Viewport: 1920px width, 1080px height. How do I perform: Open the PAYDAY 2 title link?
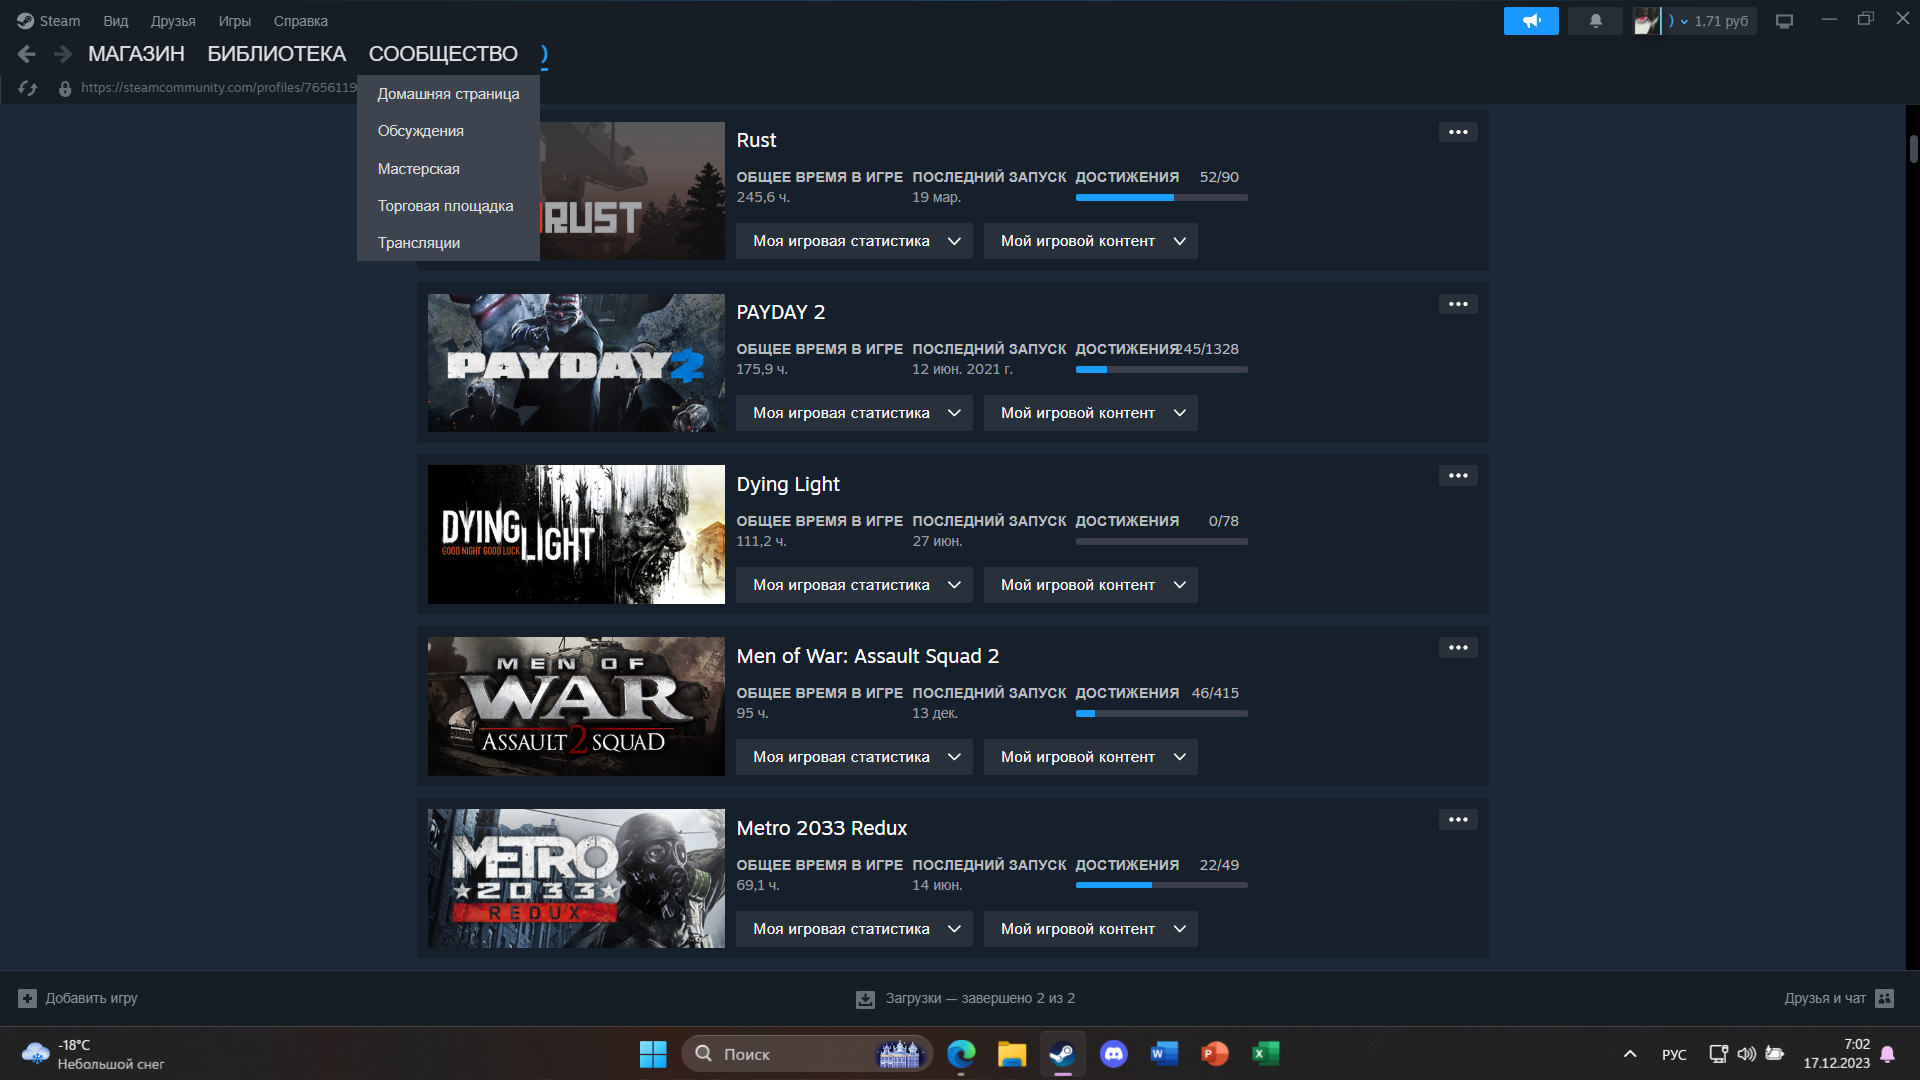point(781,312)
